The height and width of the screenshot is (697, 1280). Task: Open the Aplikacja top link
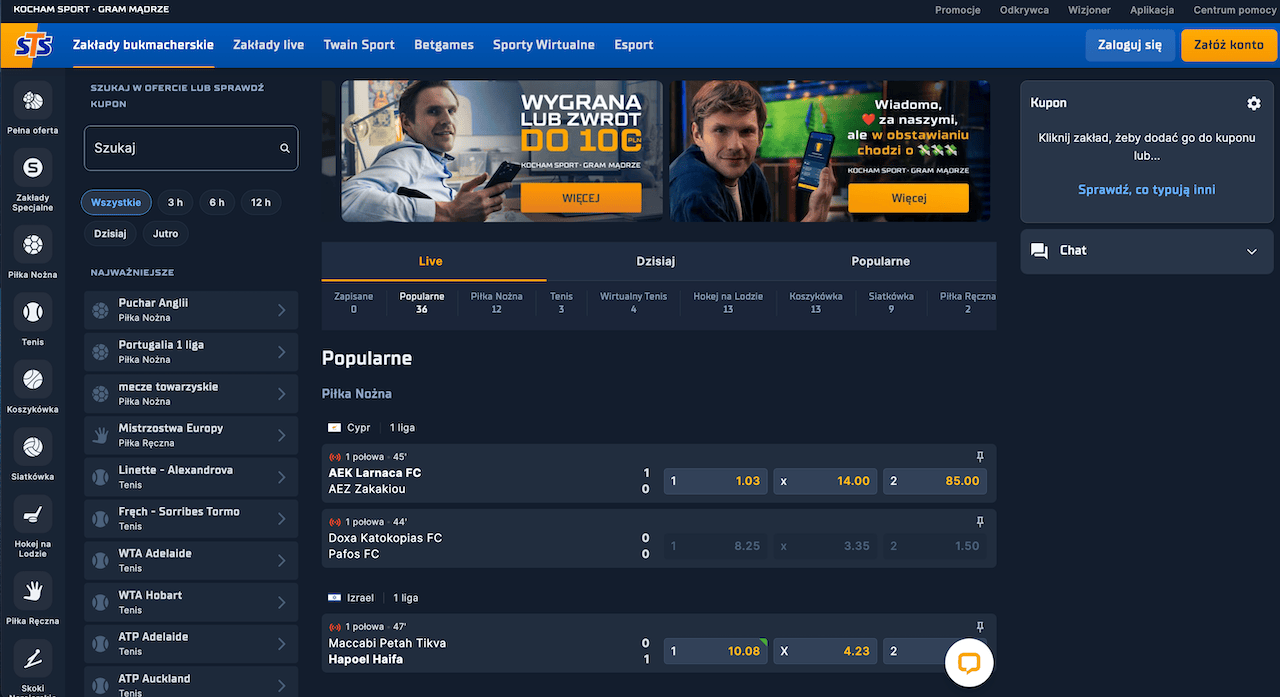coord(1152,10)
